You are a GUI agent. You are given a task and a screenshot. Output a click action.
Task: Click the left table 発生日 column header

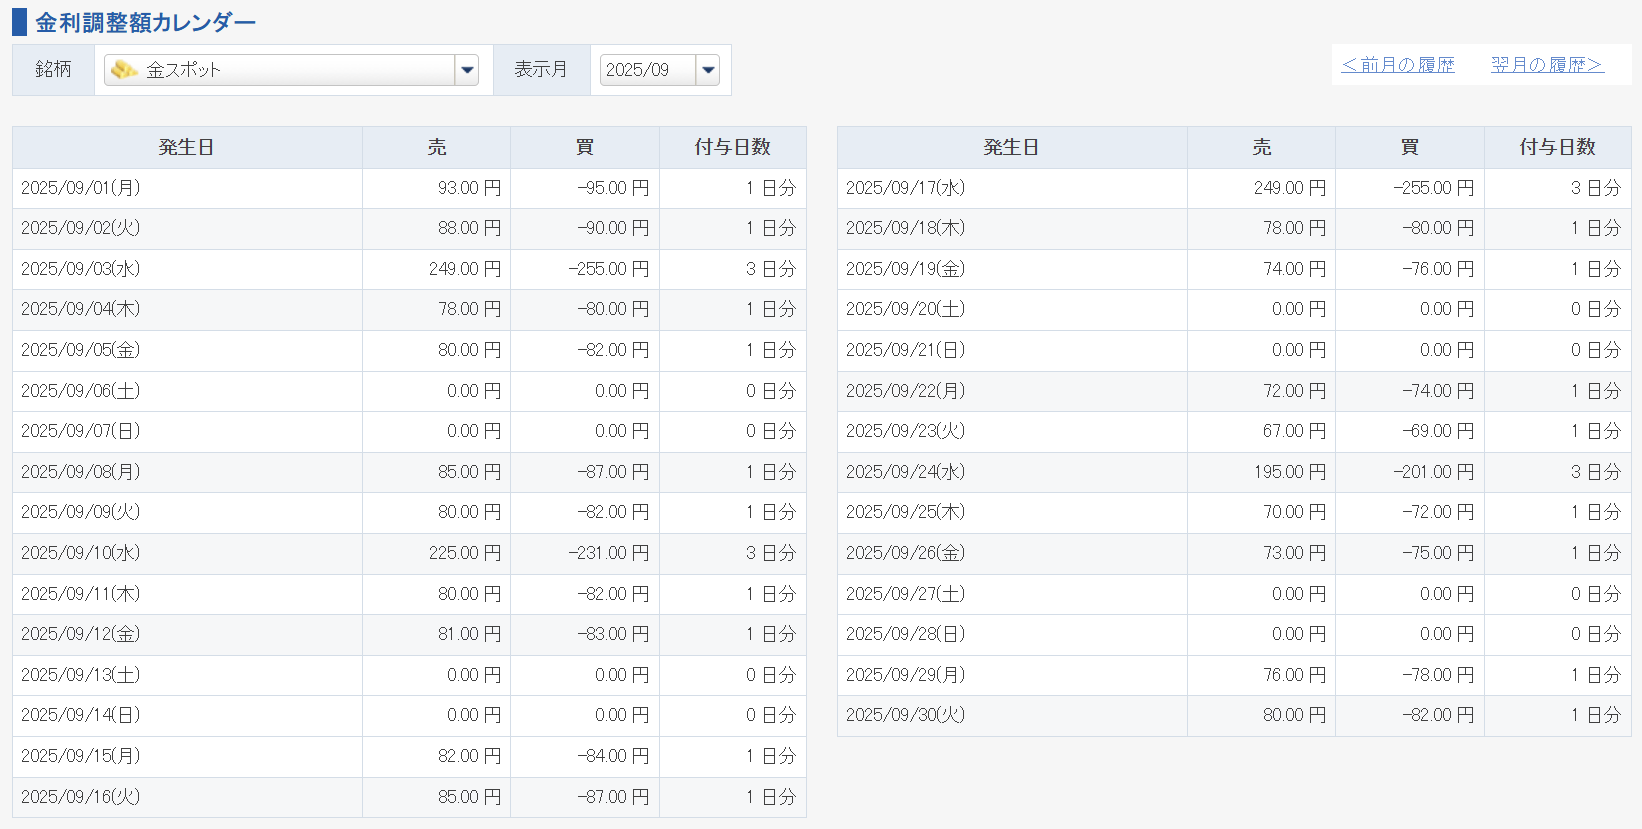(x=187, y=147)
